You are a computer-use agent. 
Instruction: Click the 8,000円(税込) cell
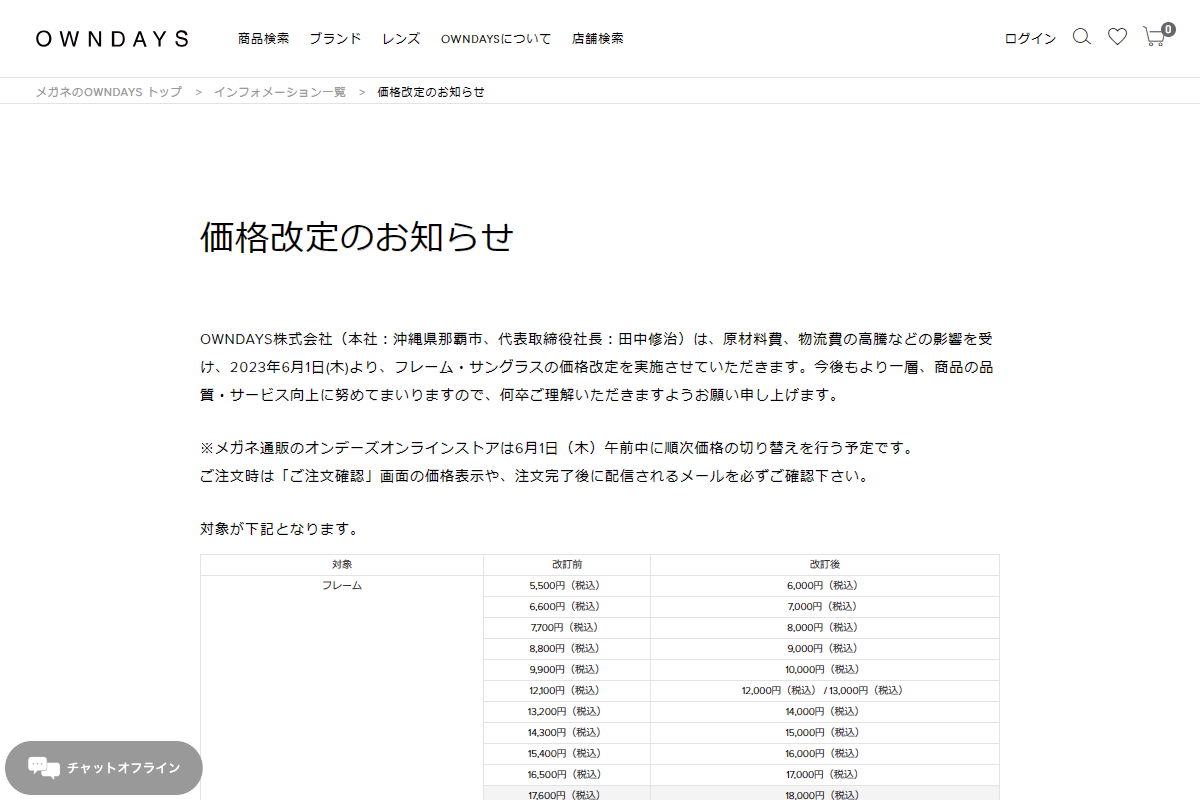(x=825, y=627)
